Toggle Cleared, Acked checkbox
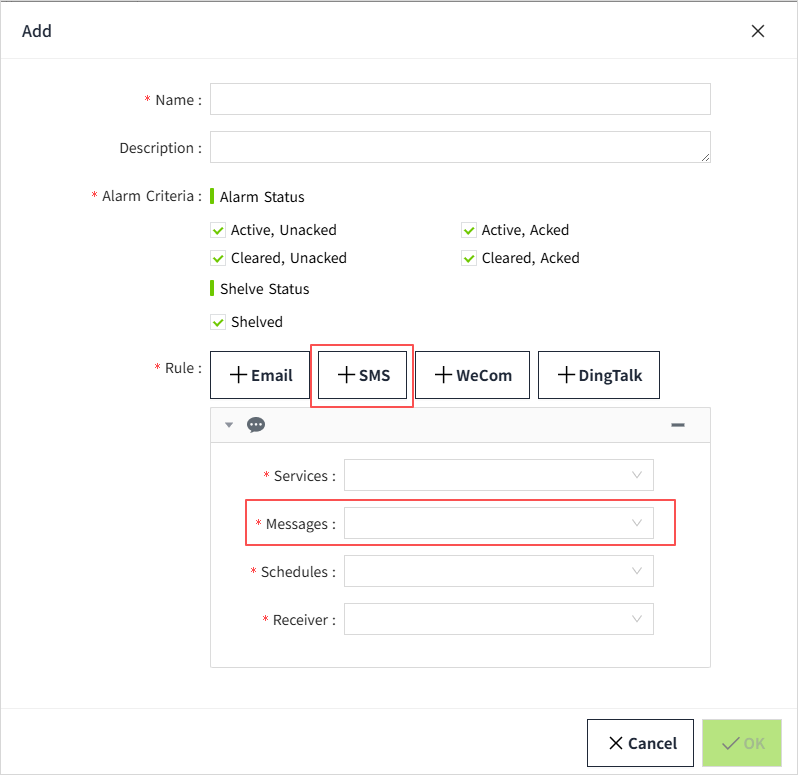 pos(469,258)
